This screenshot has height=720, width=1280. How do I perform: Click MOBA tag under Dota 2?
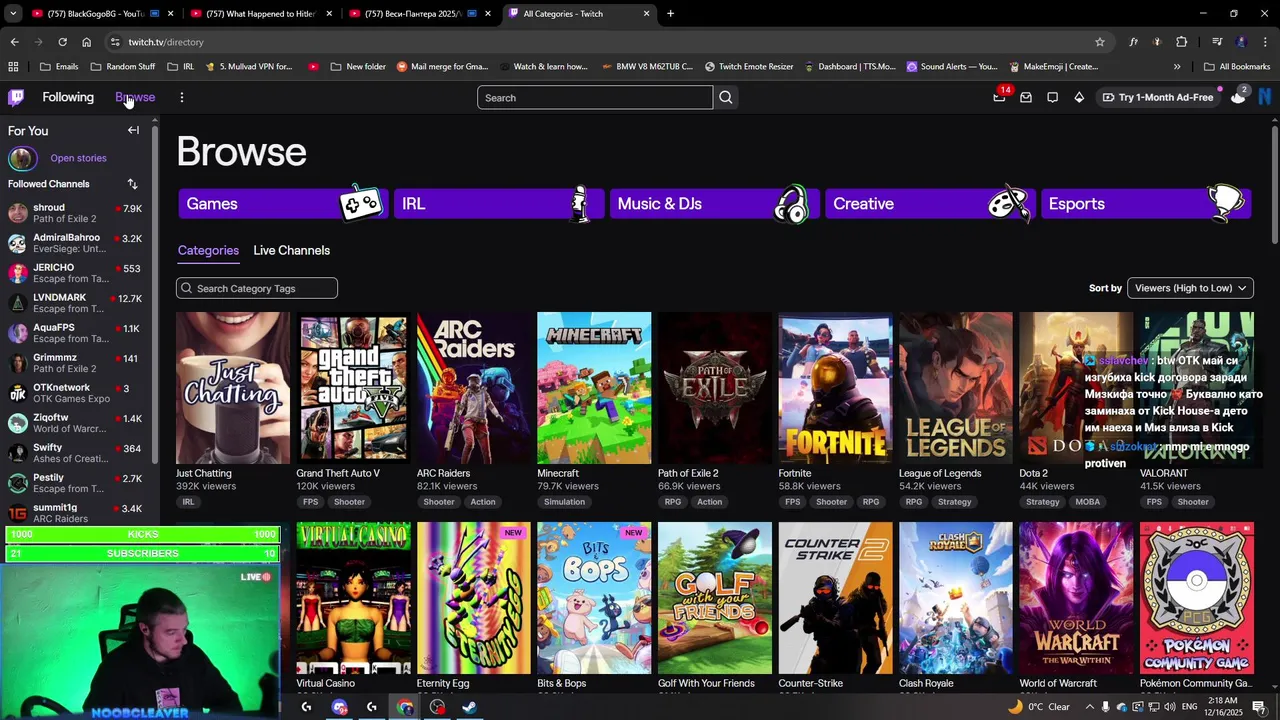coord(1087,502)
